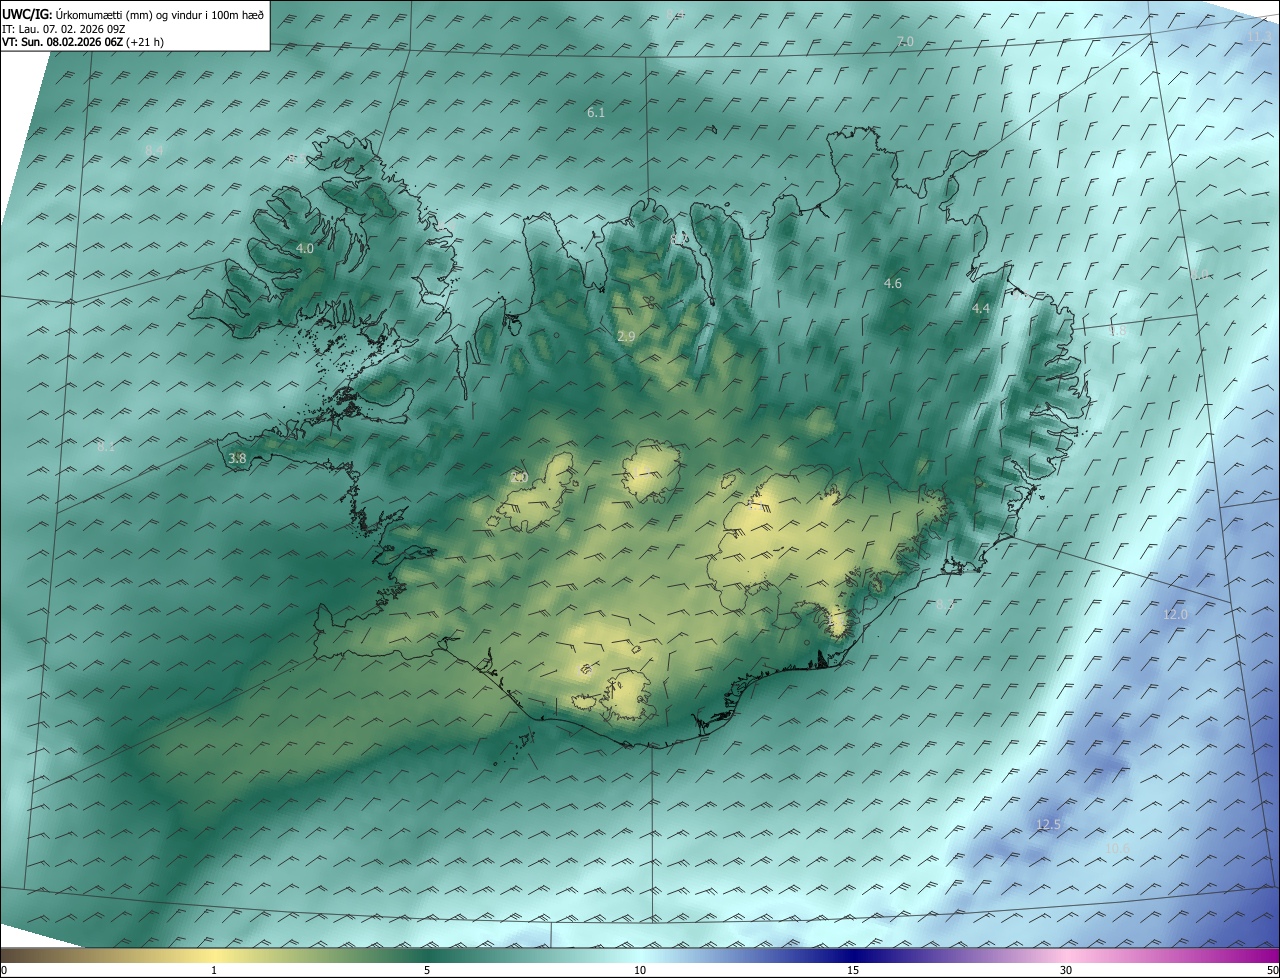Click the 'VT: Sun. 08.02.2026 06Z' line

tap(83, 42)
